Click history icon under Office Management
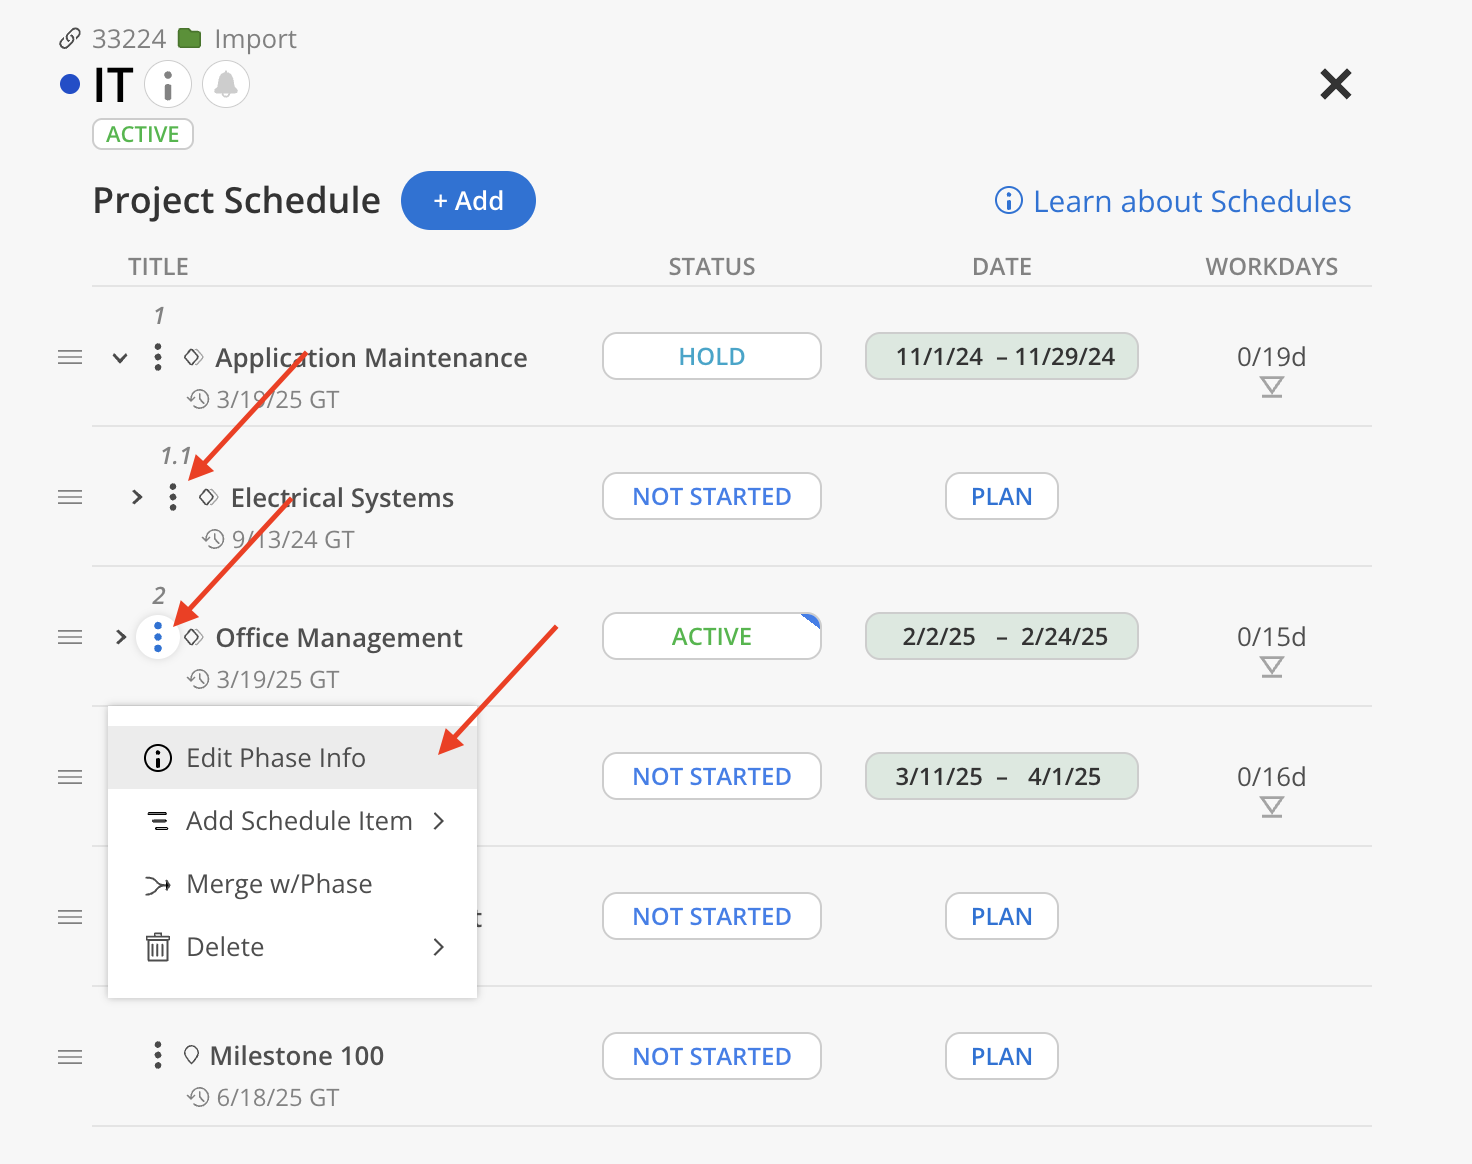The image size is (1472, 1164). tap(198, 679)
